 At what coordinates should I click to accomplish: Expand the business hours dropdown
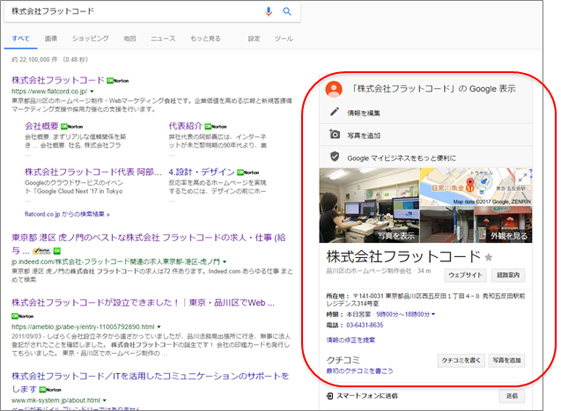[433, 314]
